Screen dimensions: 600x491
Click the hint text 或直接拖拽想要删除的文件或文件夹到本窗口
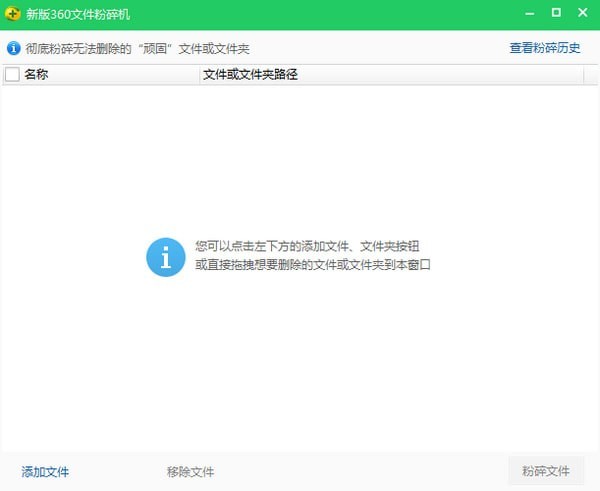(x=313, y=264)
